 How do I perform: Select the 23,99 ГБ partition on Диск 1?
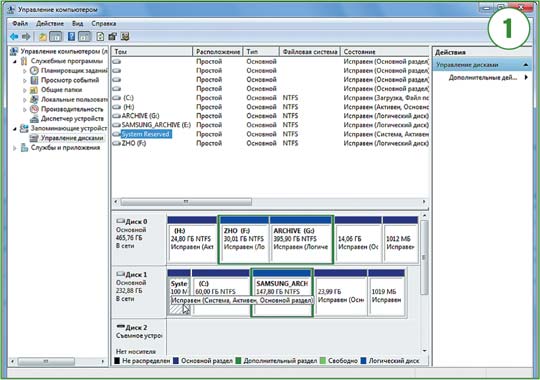(341, 292)
